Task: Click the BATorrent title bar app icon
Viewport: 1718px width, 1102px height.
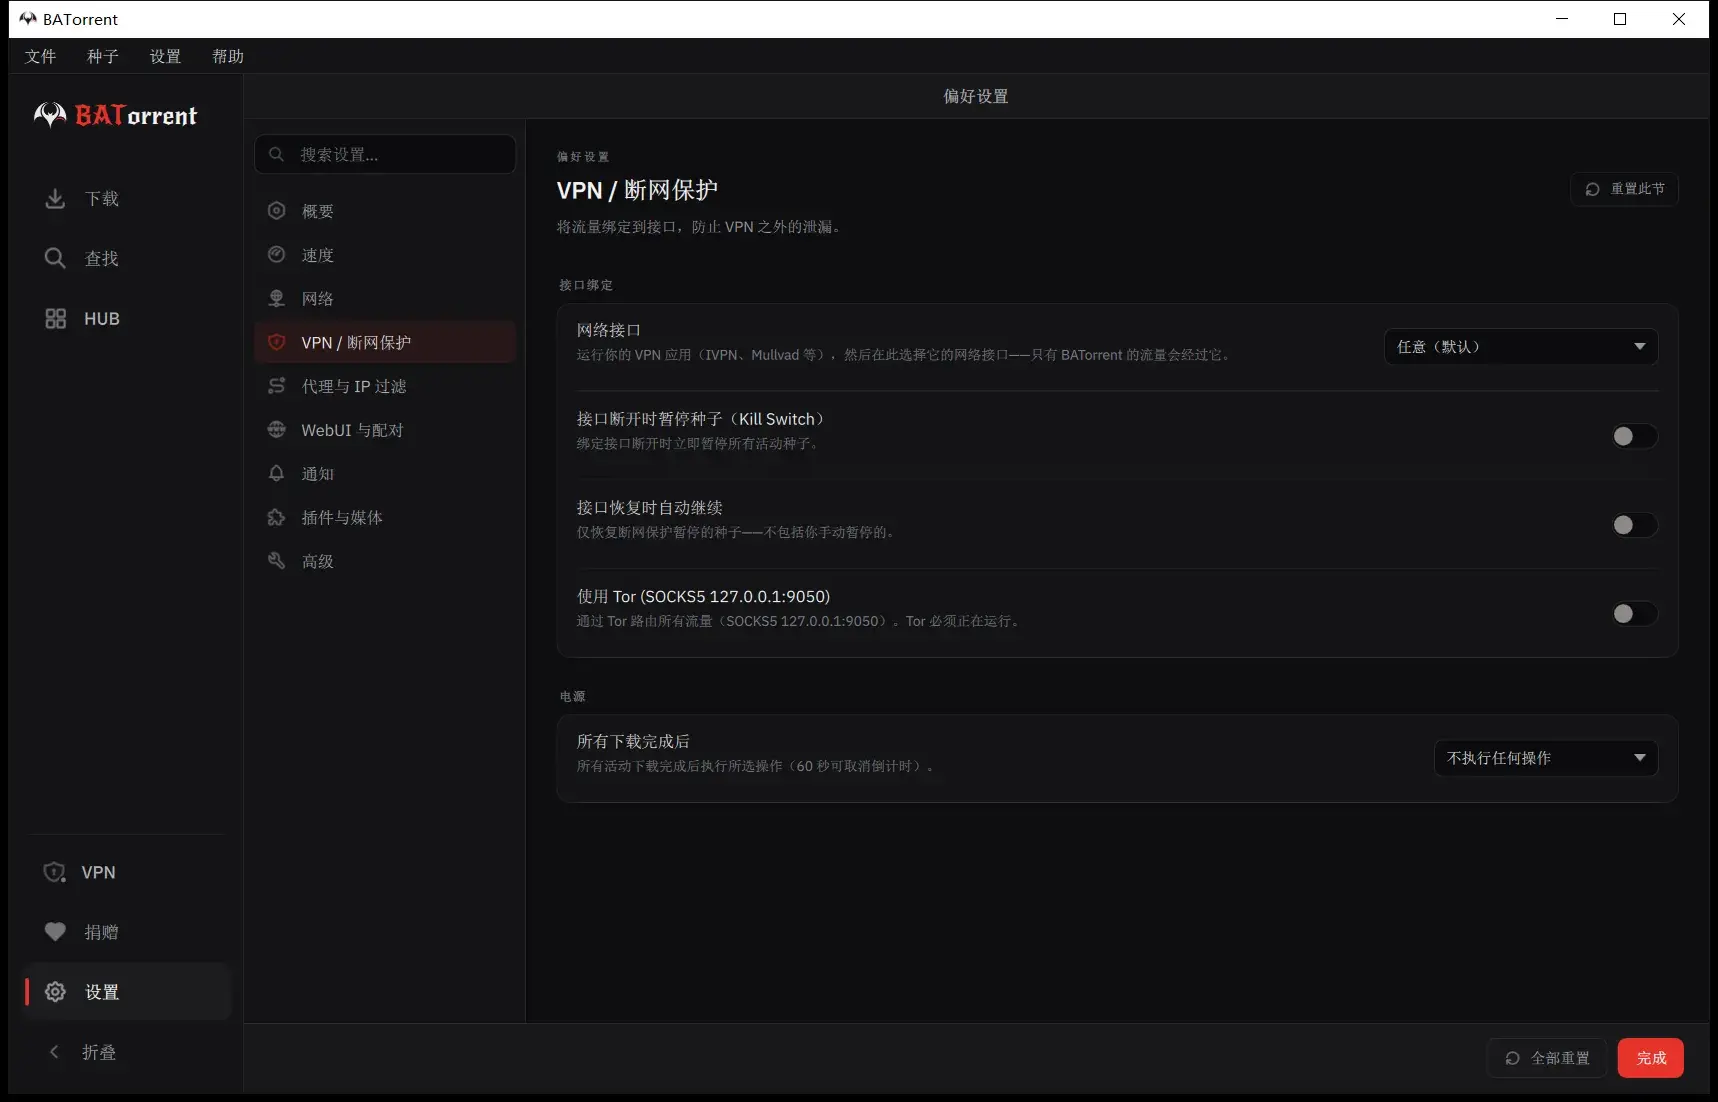Action: (28, 19)
